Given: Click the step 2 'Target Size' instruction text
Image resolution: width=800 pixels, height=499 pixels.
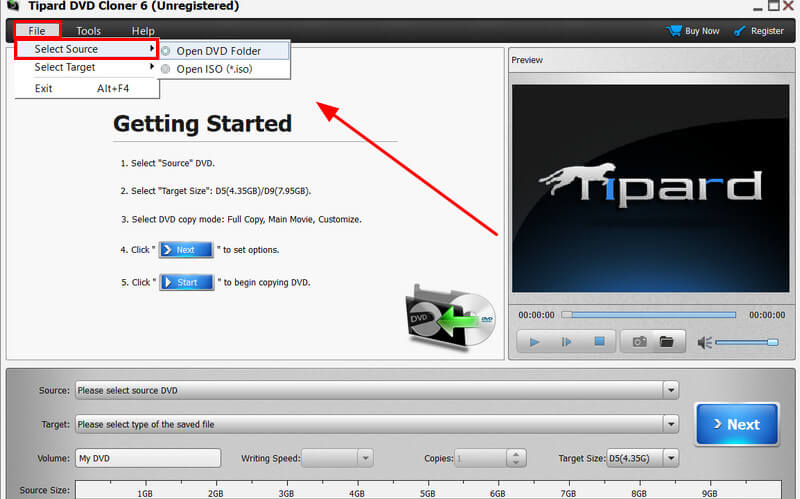Looking at the screenshot, I should pyautogui.click(x=216, y=191).
